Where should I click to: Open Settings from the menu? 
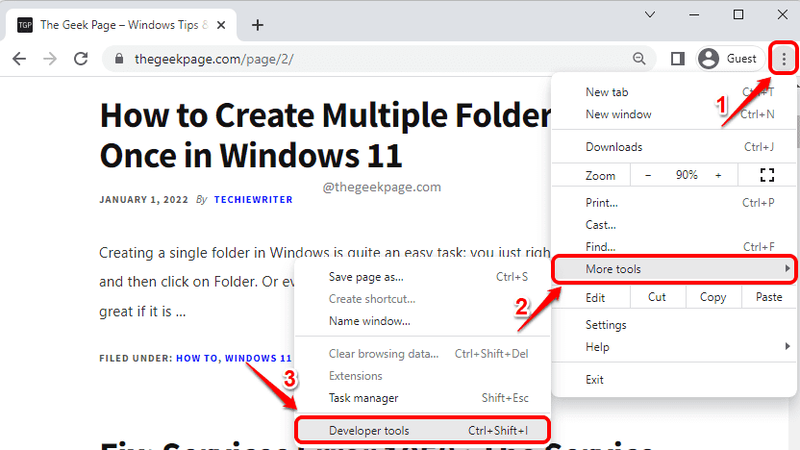click(x=673, y=325)
